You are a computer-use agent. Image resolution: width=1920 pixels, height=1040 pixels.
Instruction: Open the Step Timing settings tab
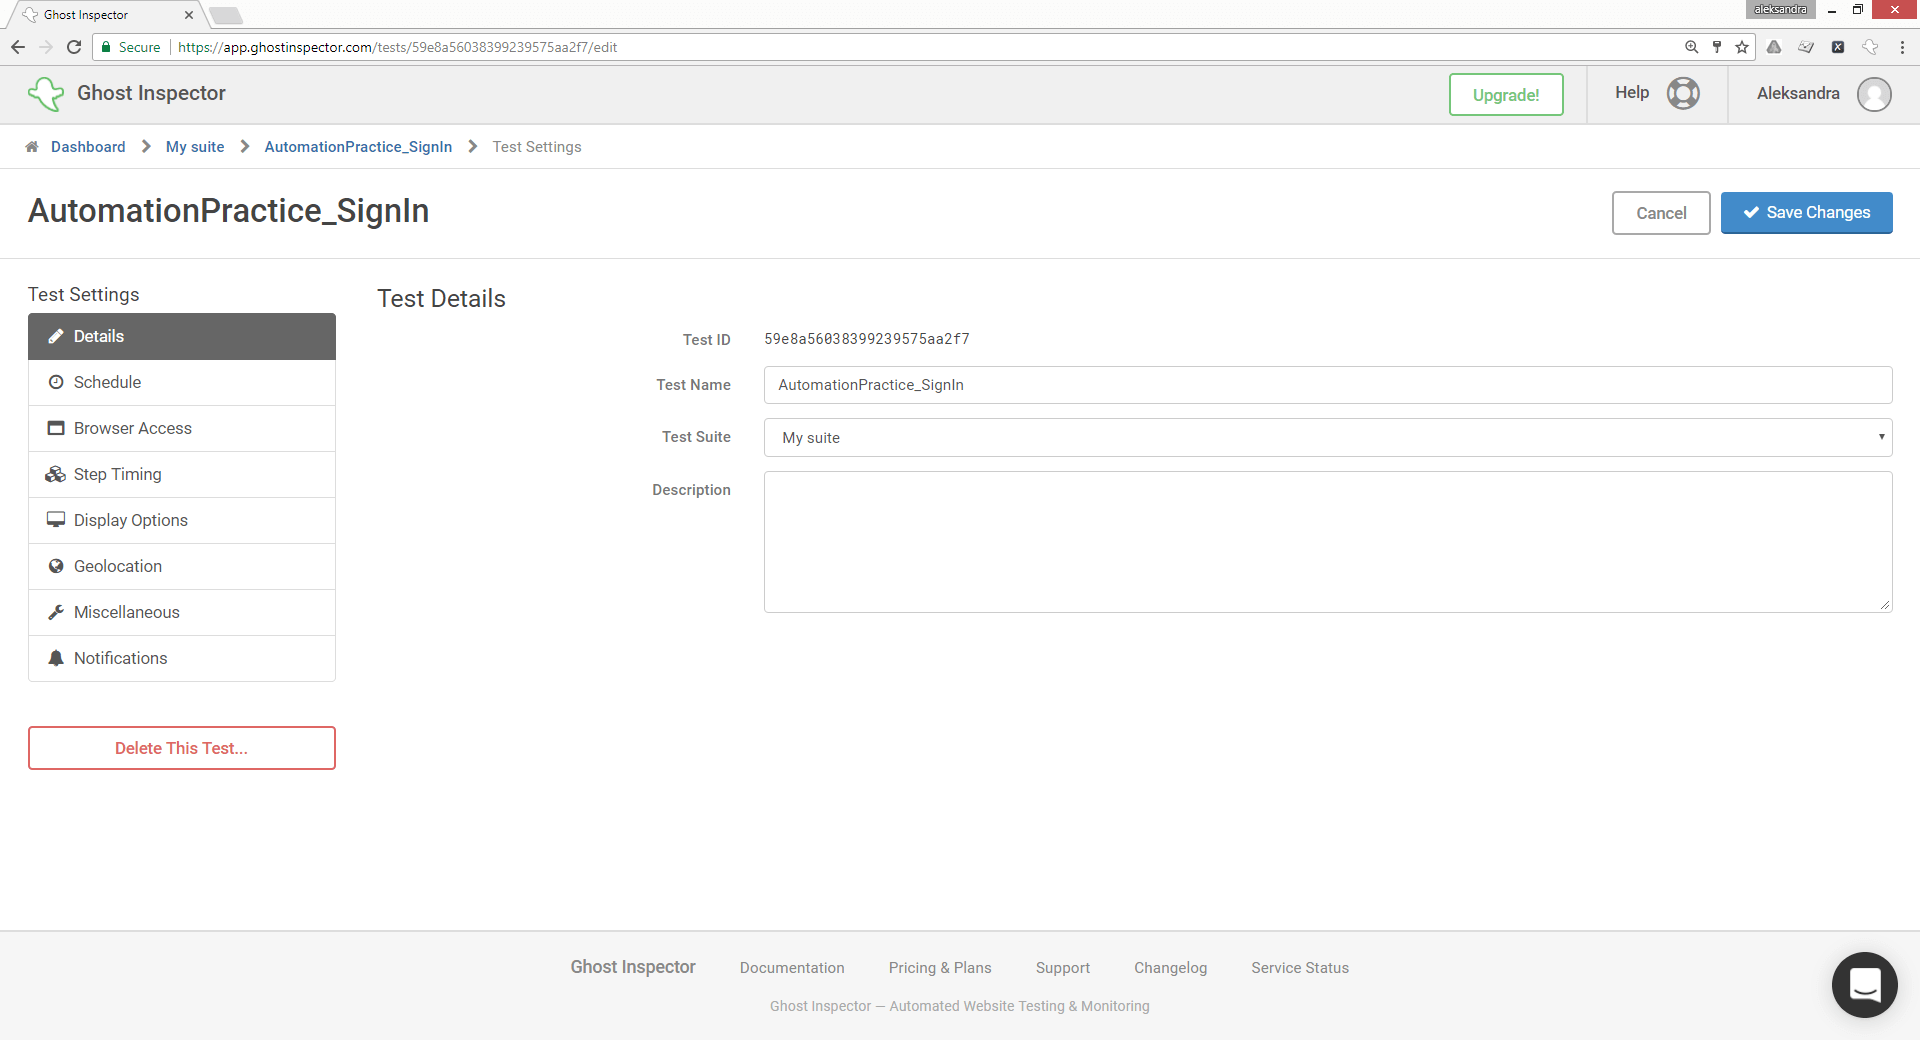pos(182,474)
